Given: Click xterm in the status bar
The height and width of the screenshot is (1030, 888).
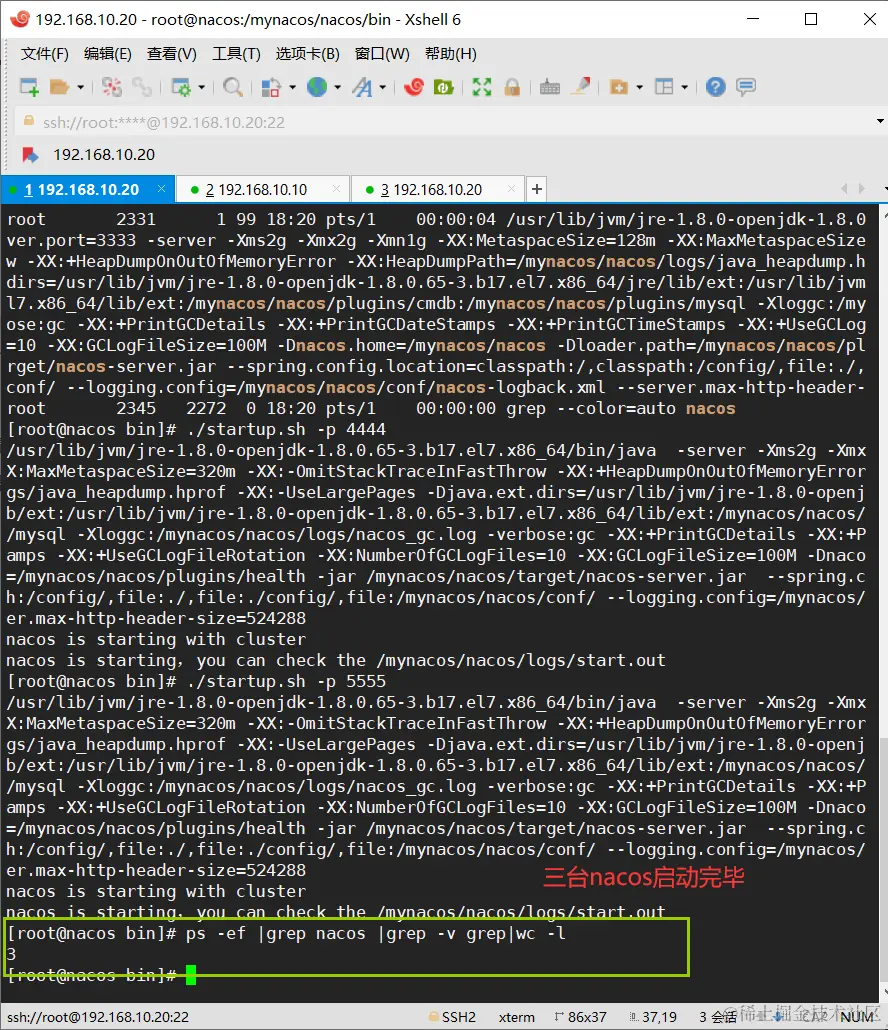Looking at the screenshot, I should tap(516, 1017).
